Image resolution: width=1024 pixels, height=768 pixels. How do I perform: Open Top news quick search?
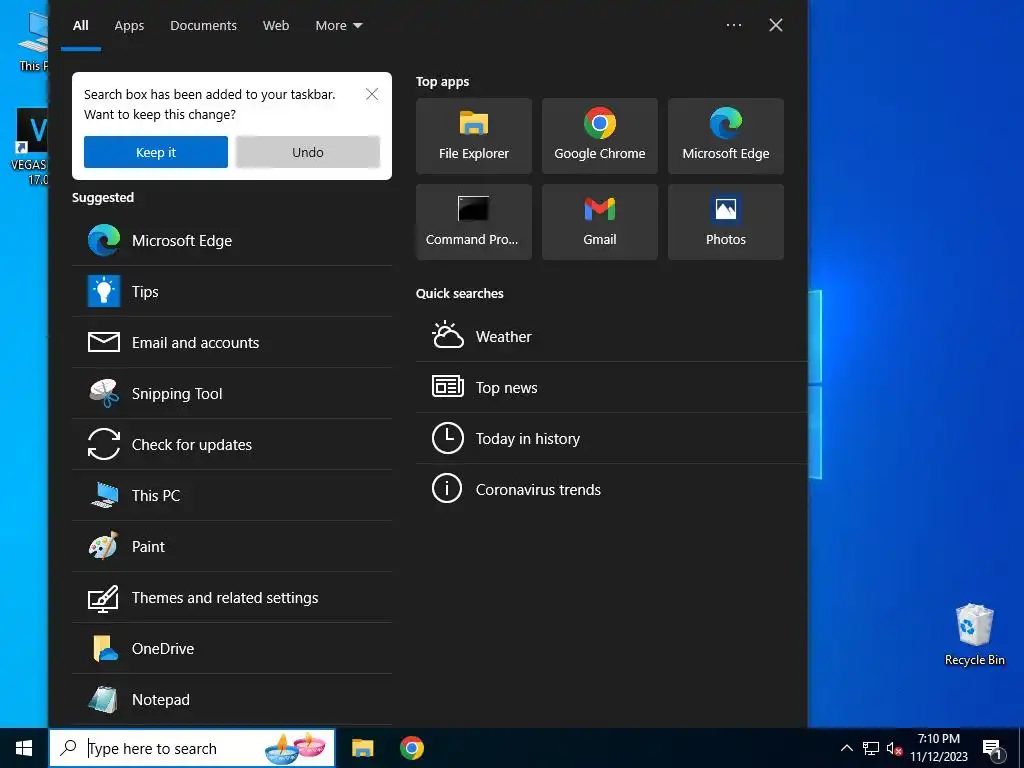pos(612,387)
